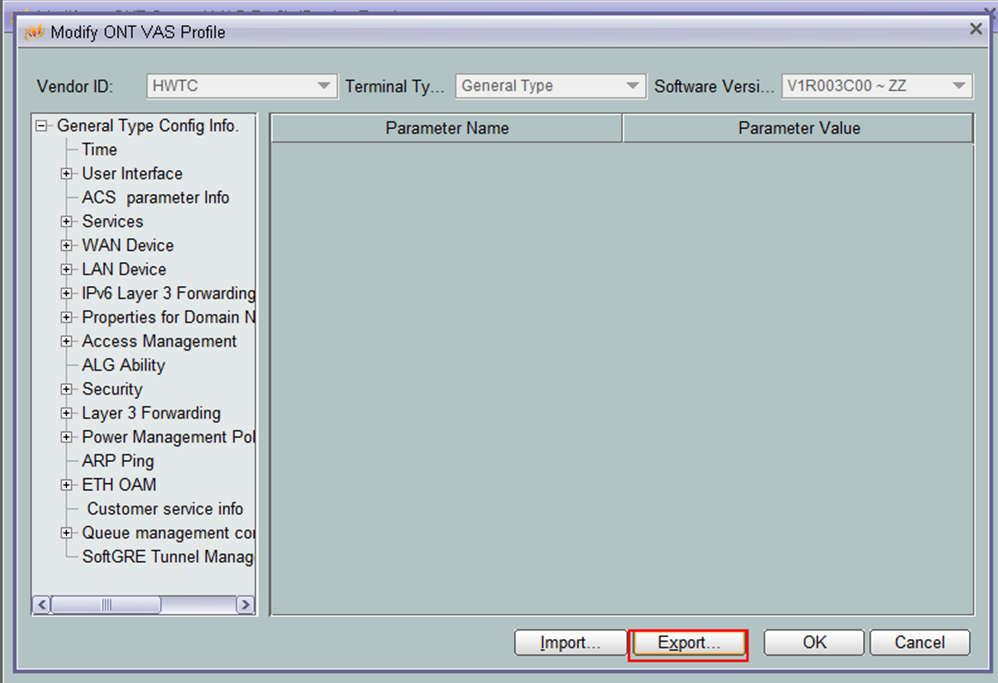This screenshot has width=998, height=683.
Task: Open the Vendor ID dropdown
Action: coord(323,86)
